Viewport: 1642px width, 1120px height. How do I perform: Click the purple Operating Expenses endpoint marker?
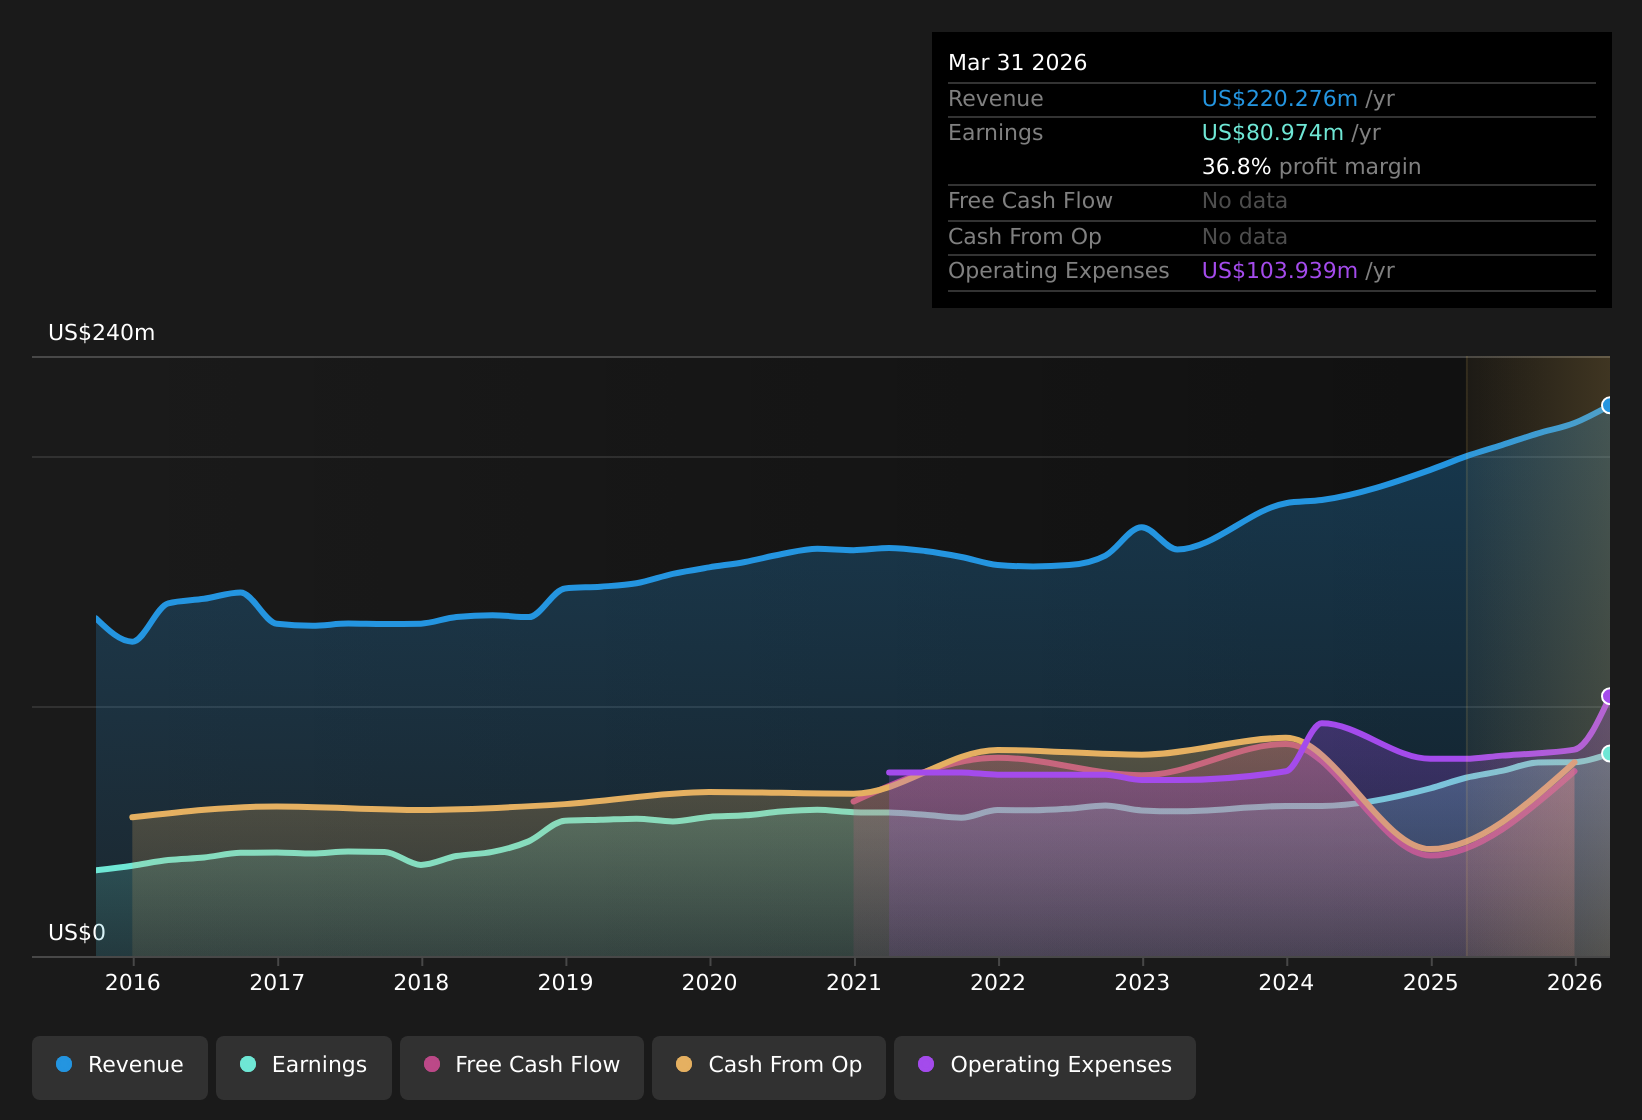[1608, 696]
